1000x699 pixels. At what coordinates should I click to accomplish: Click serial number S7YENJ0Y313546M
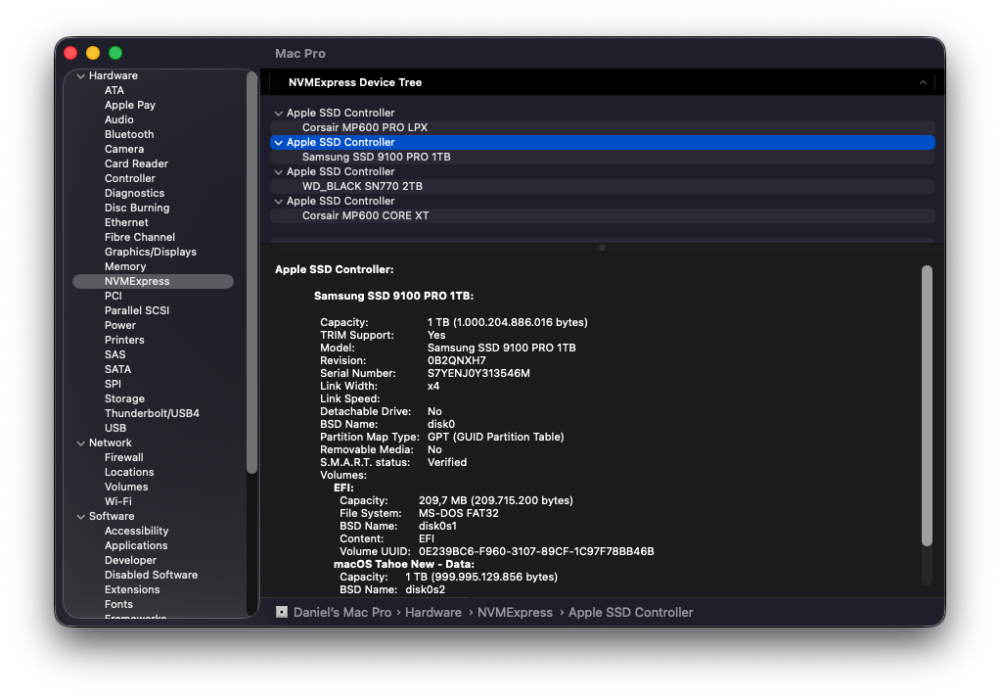tap(478, 373)
